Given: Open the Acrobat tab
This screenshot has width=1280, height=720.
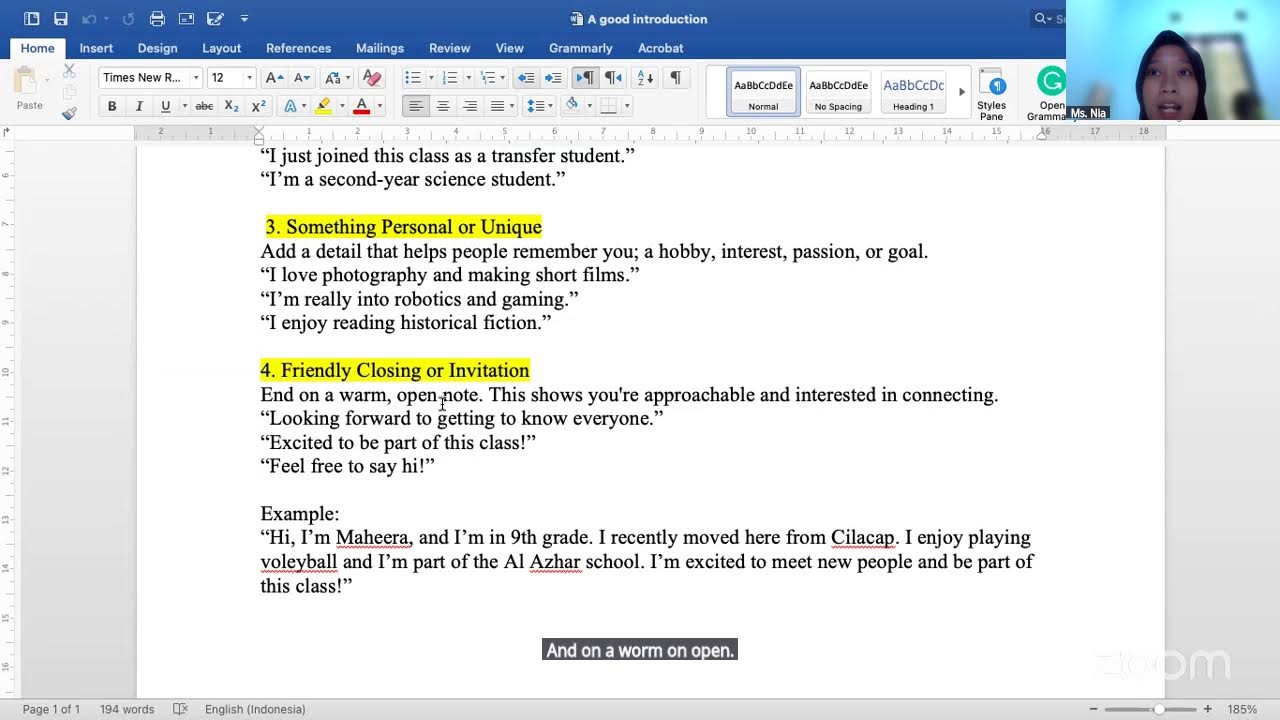Looking at the screenshot, I should (x=660, y=48).
